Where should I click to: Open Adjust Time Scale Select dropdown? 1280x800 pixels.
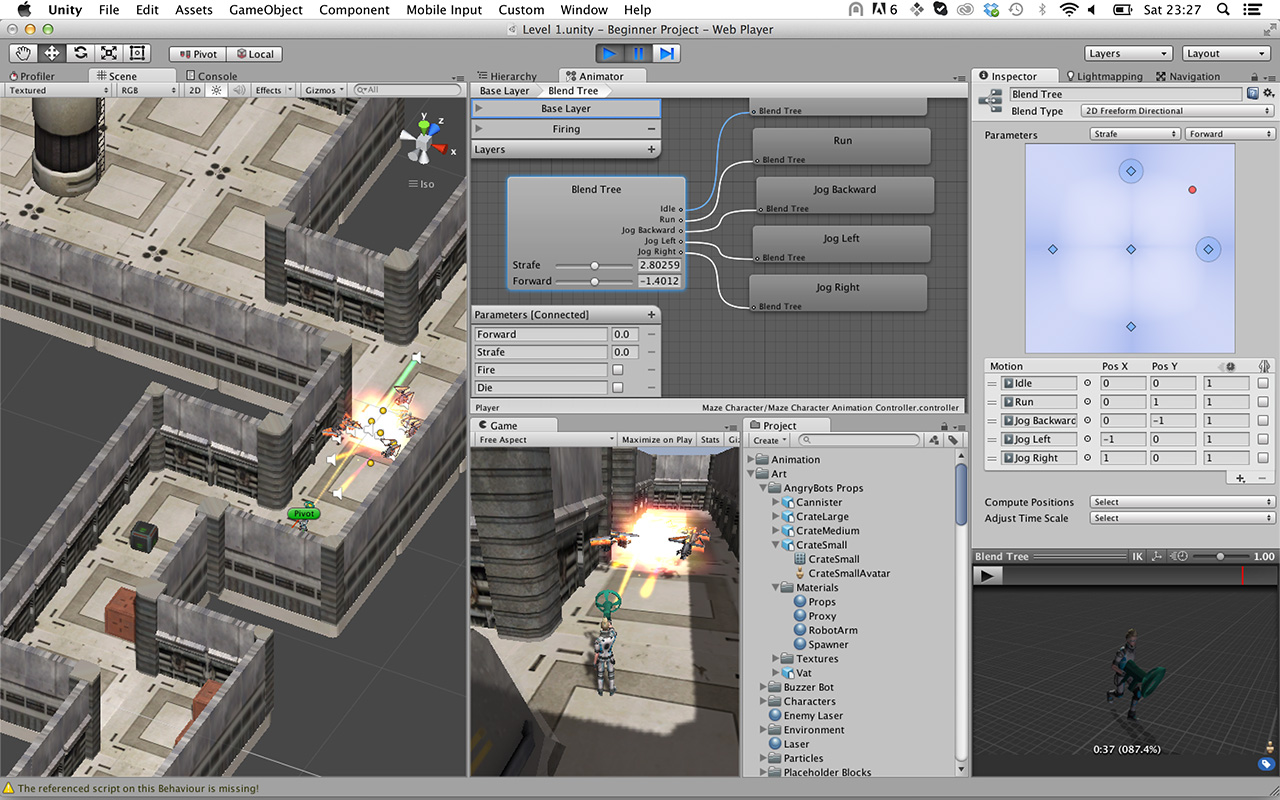point(1183,518)
